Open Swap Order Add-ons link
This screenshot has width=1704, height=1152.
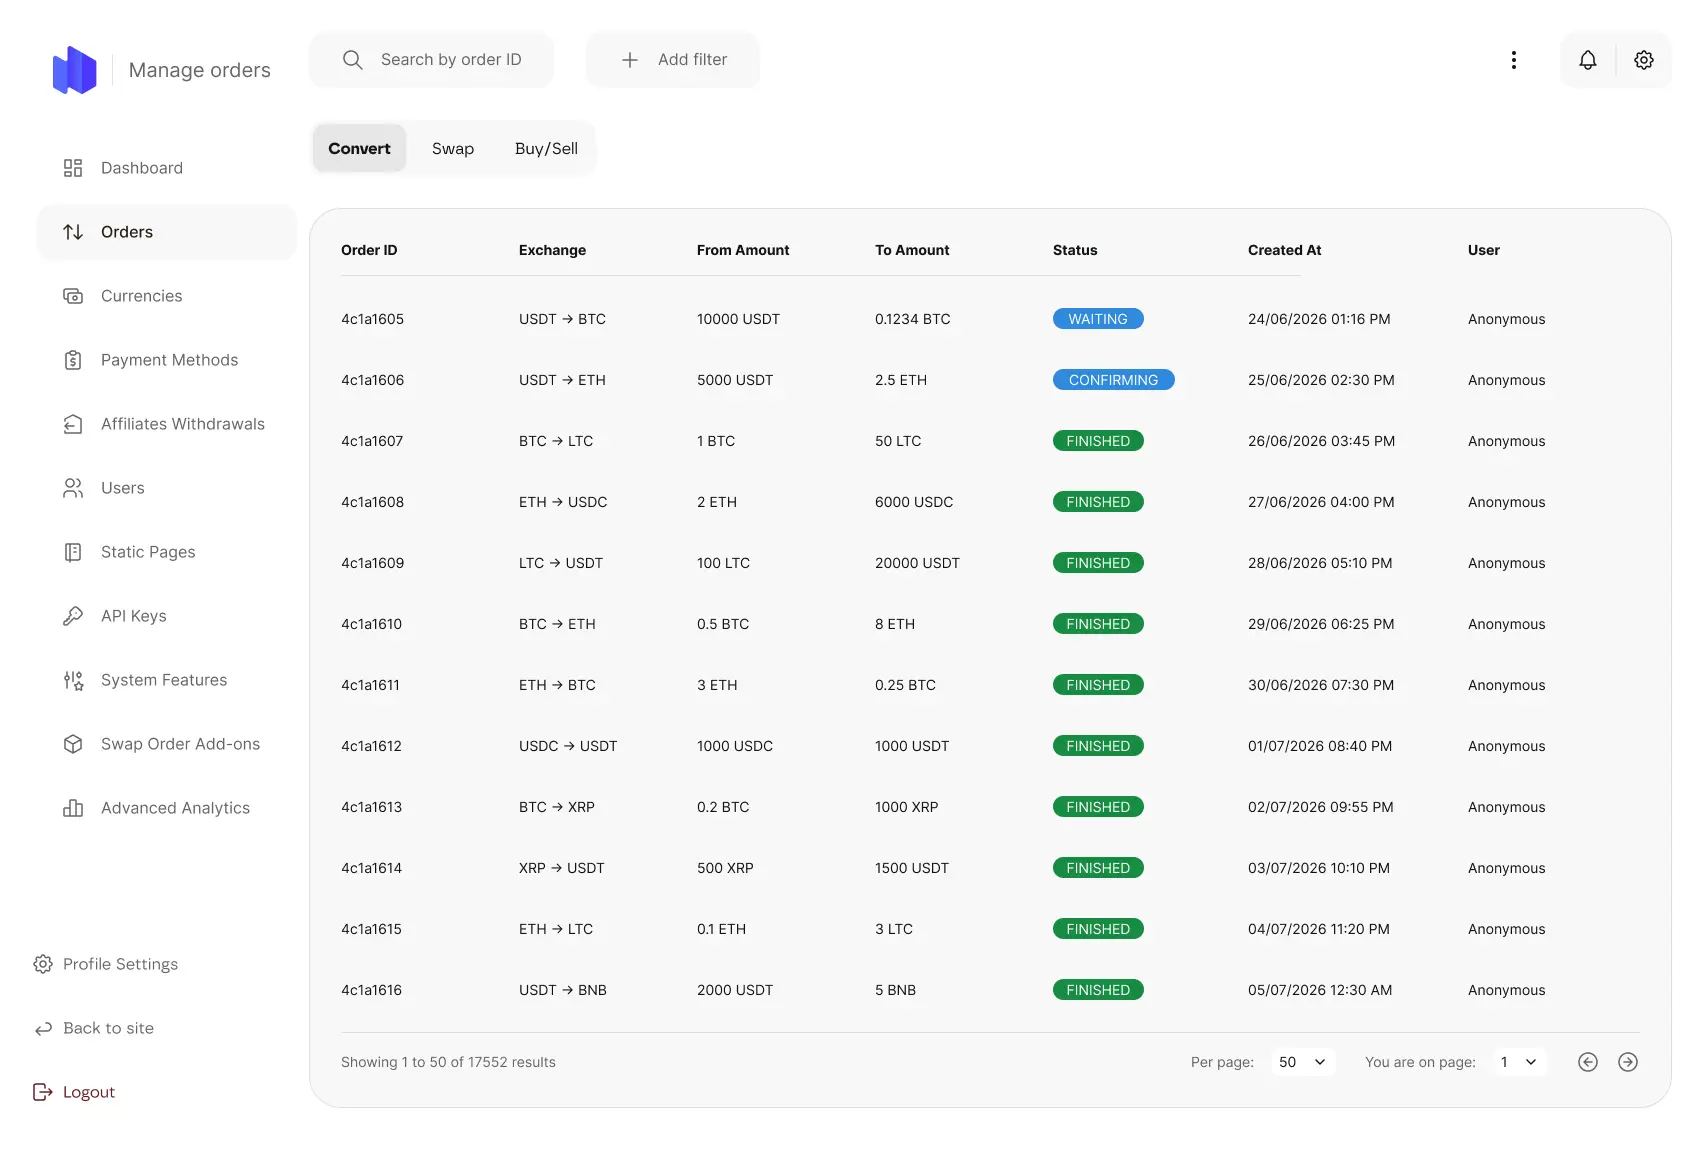(x=167, y=744)
